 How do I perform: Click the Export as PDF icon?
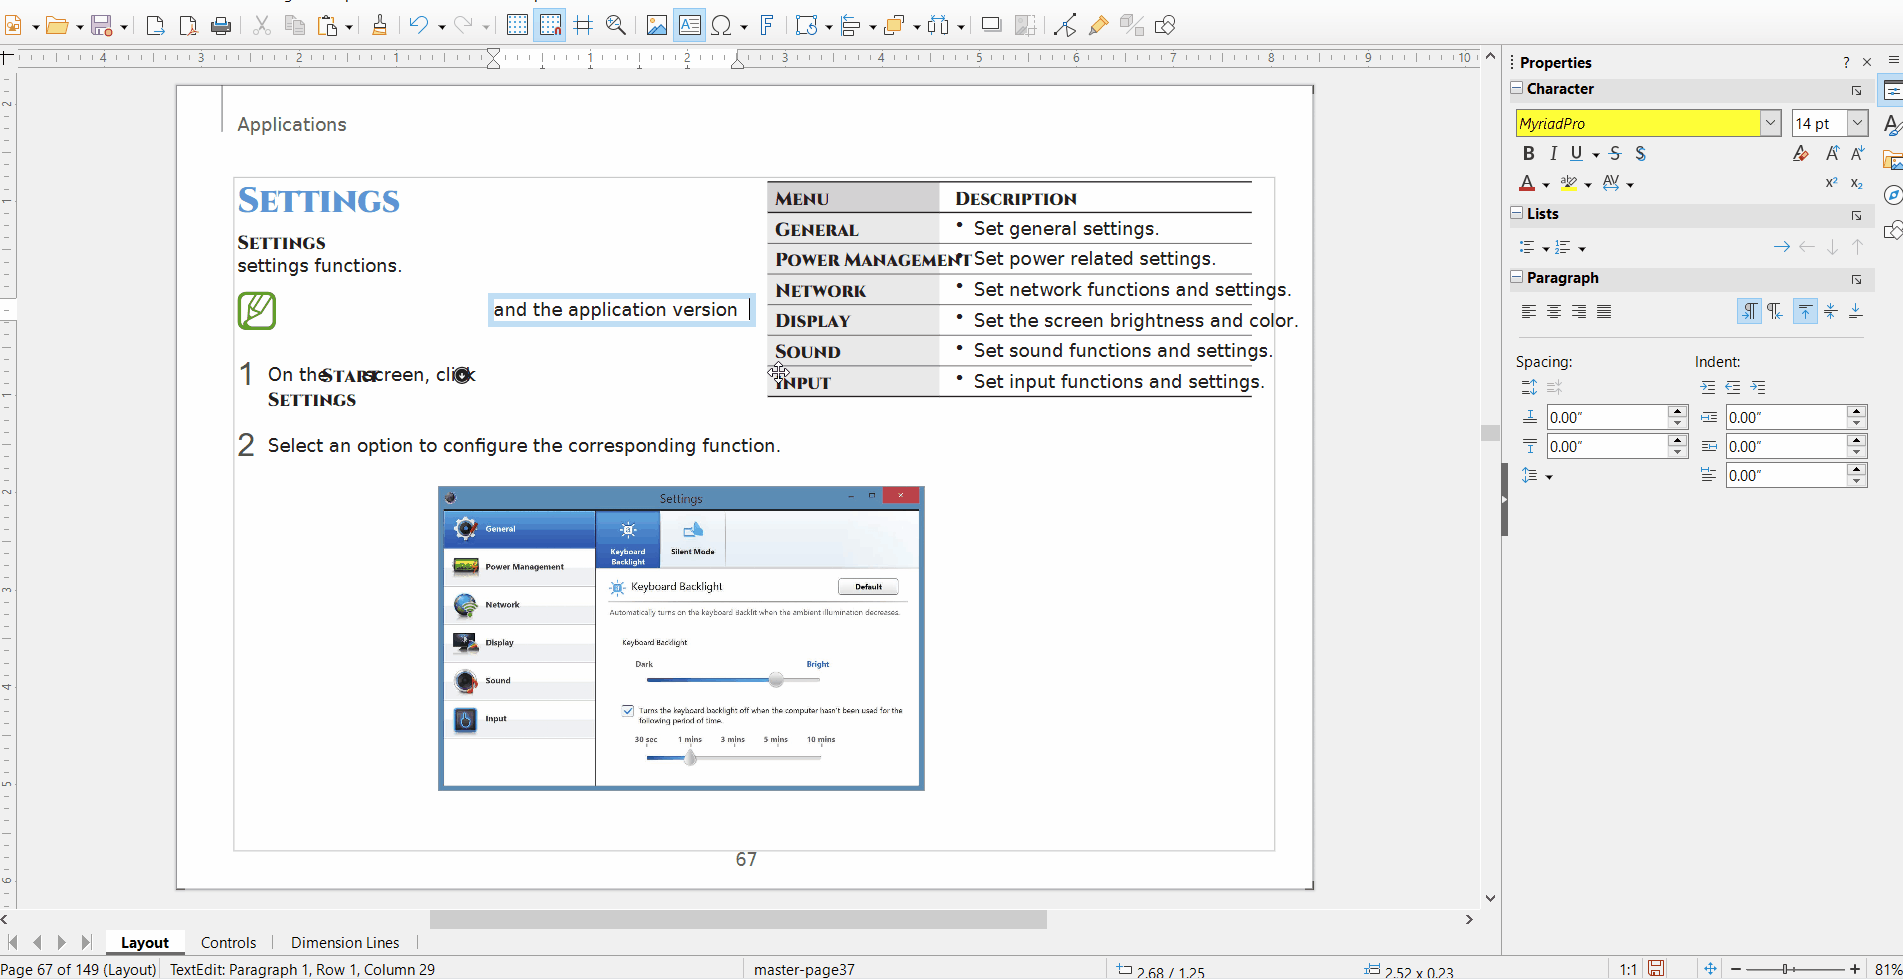[x=188, y=26]
